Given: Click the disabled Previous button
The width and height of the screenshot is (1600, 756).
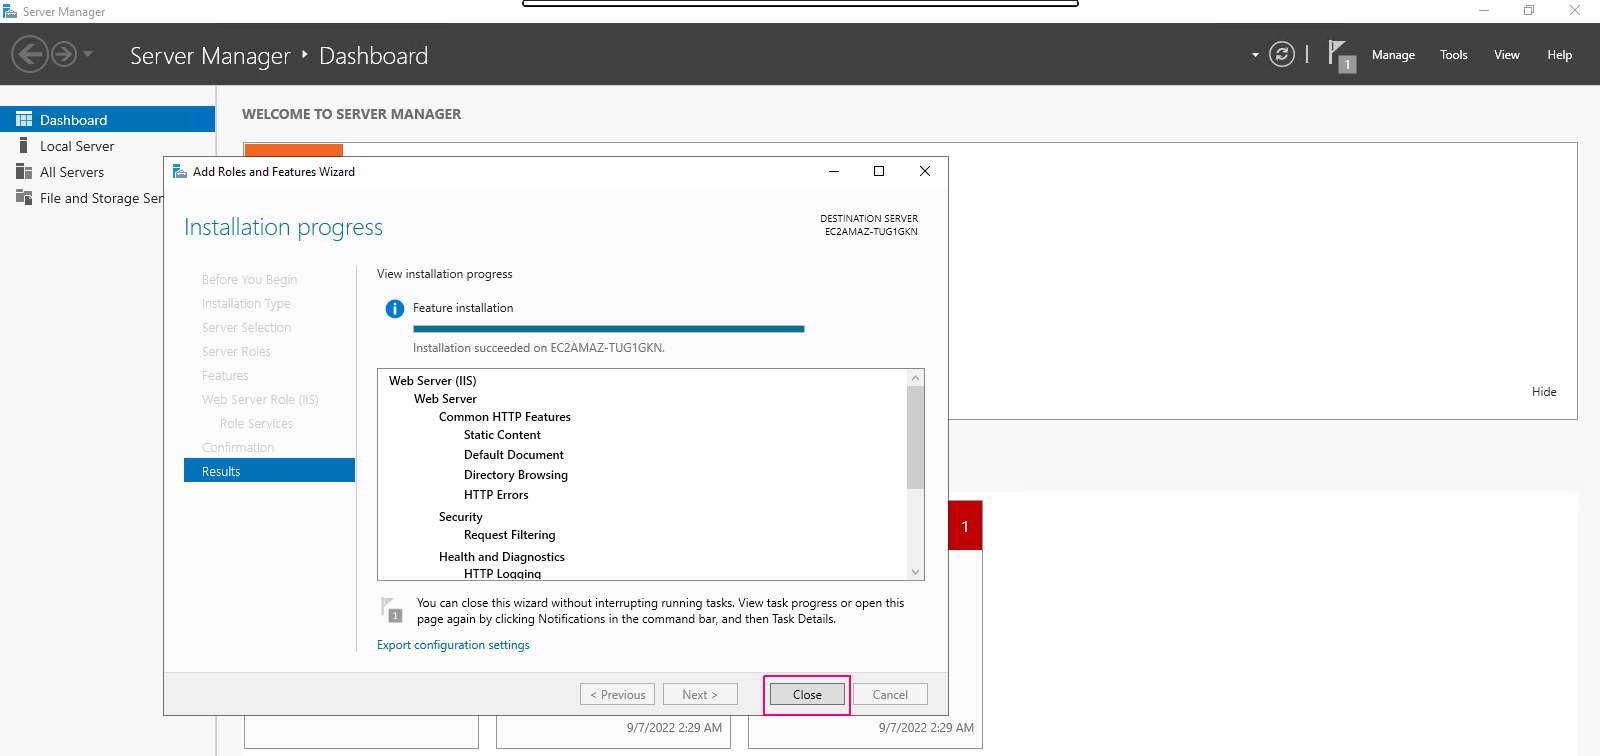Looking at the screenshot, I should 617,694.
